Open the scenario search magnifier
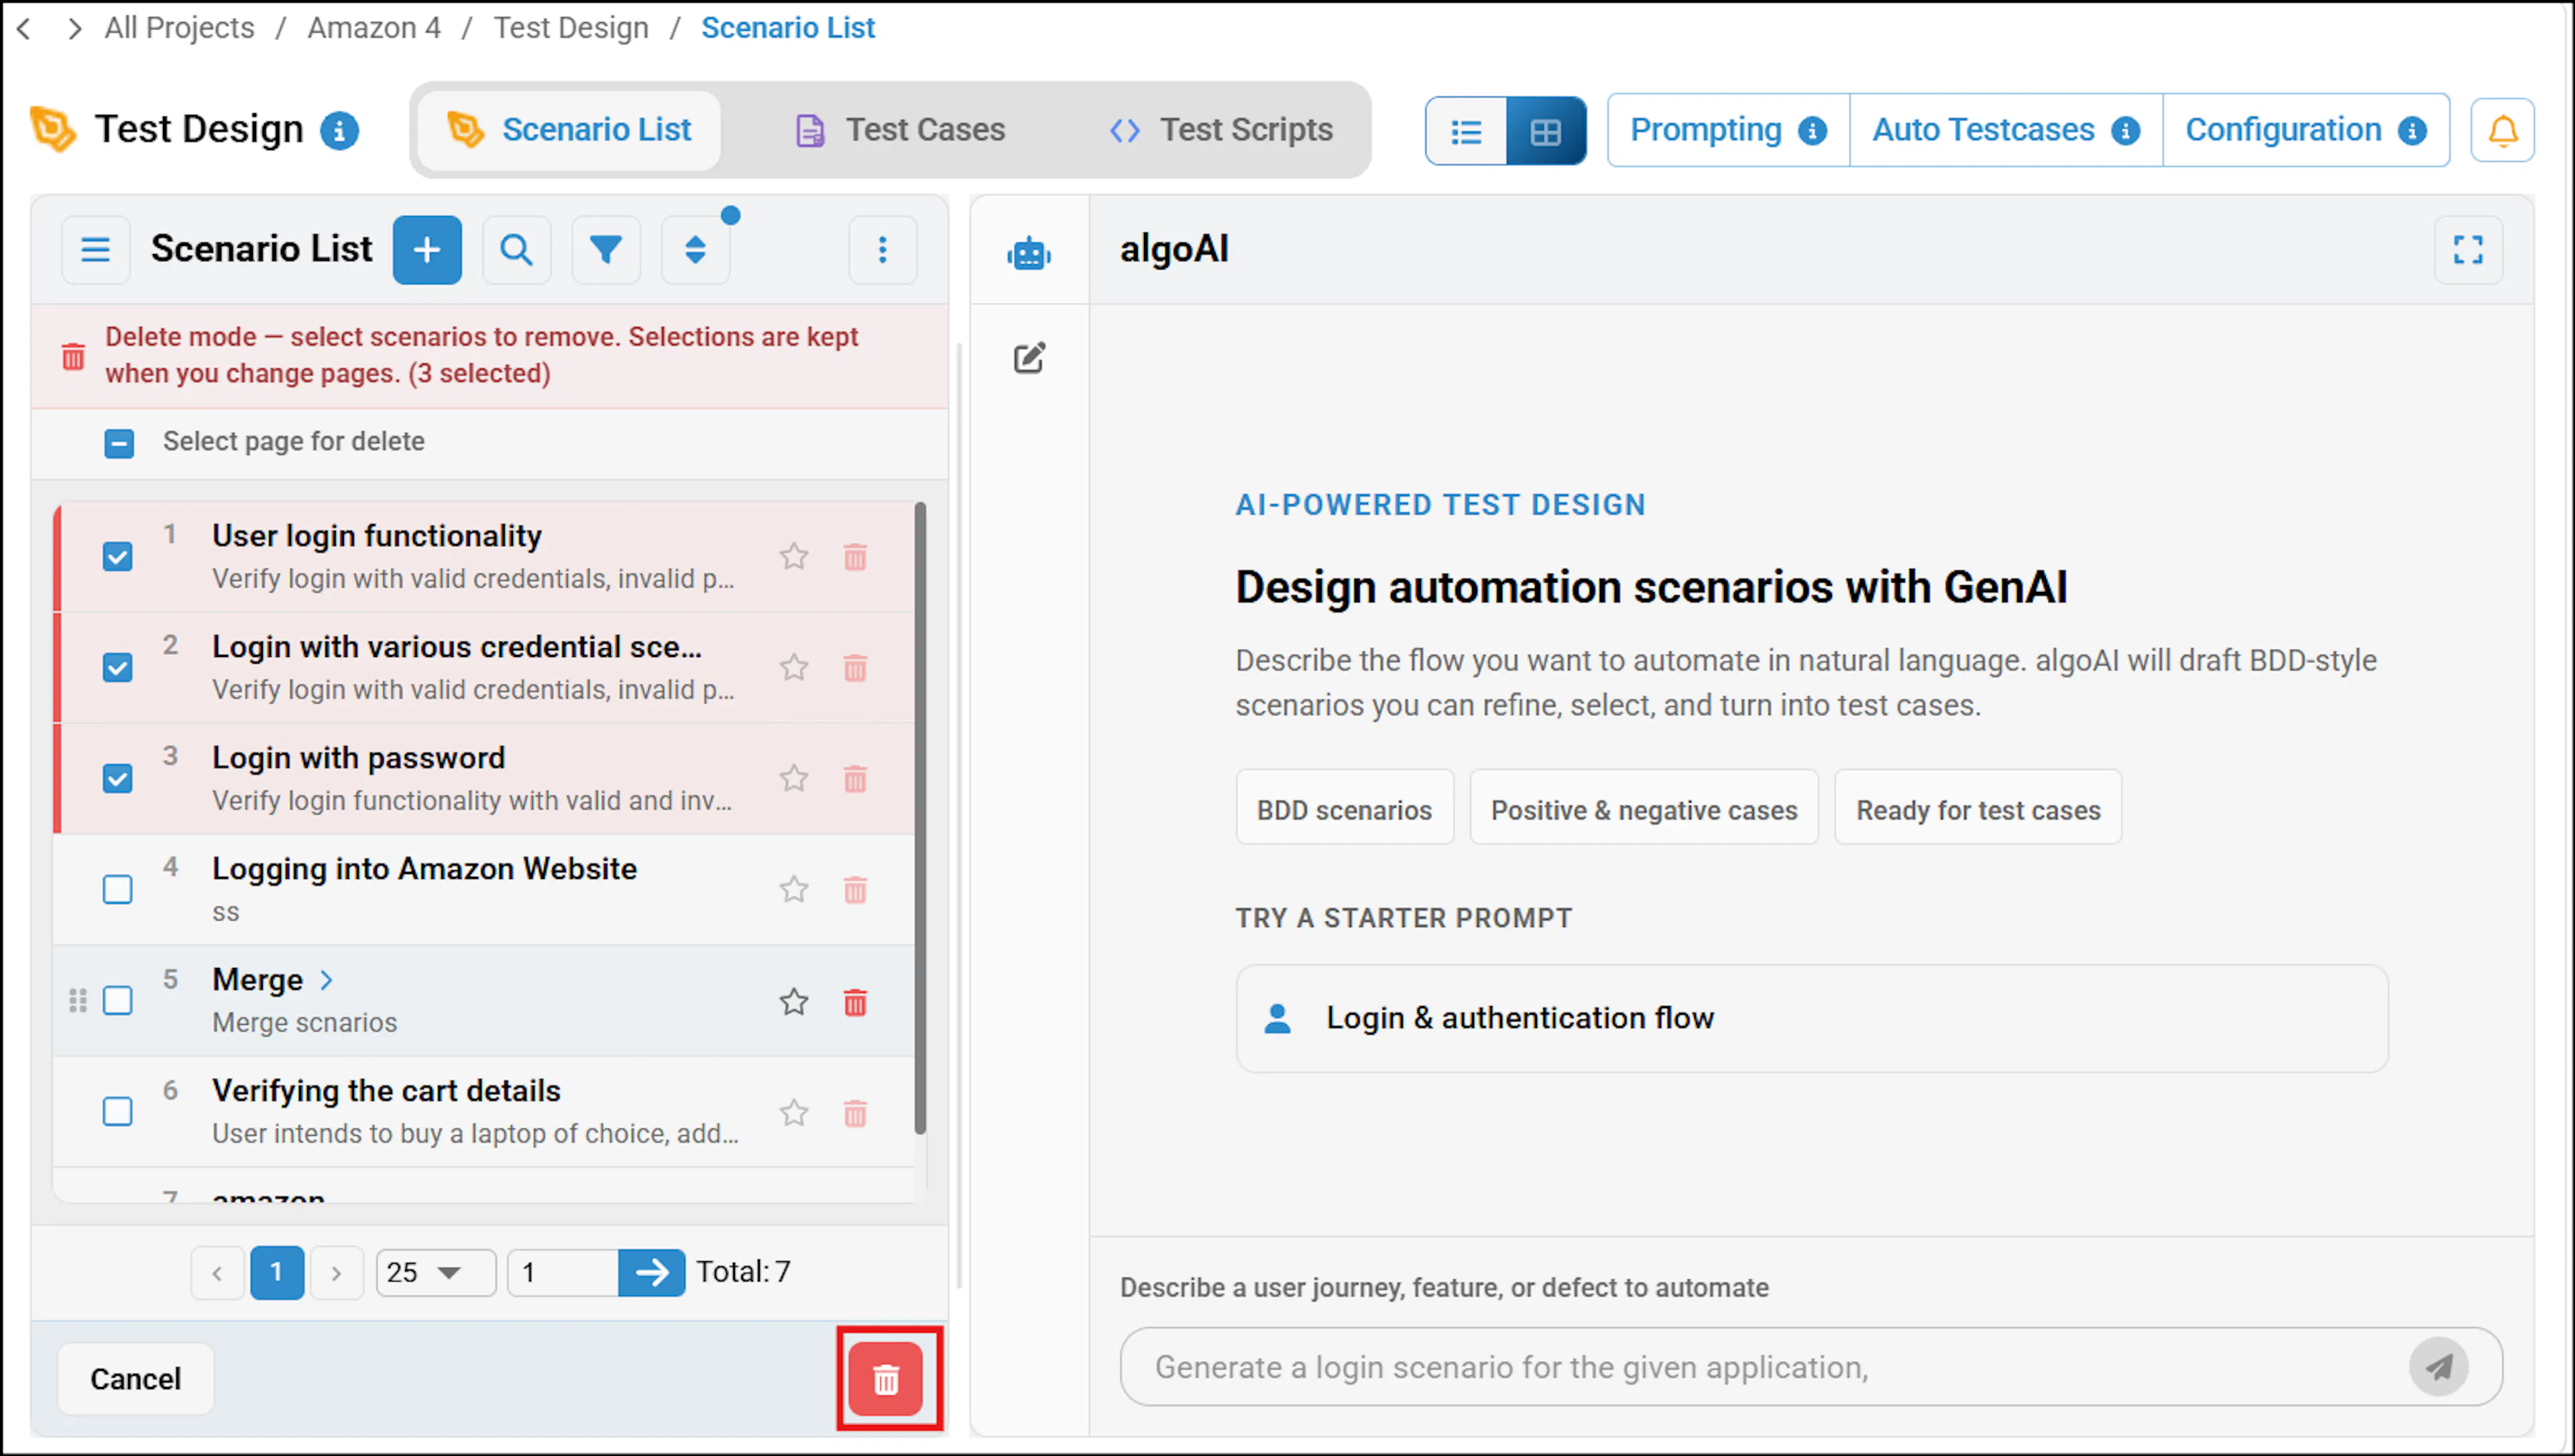2575x1456 pixels. pos(516,249)
